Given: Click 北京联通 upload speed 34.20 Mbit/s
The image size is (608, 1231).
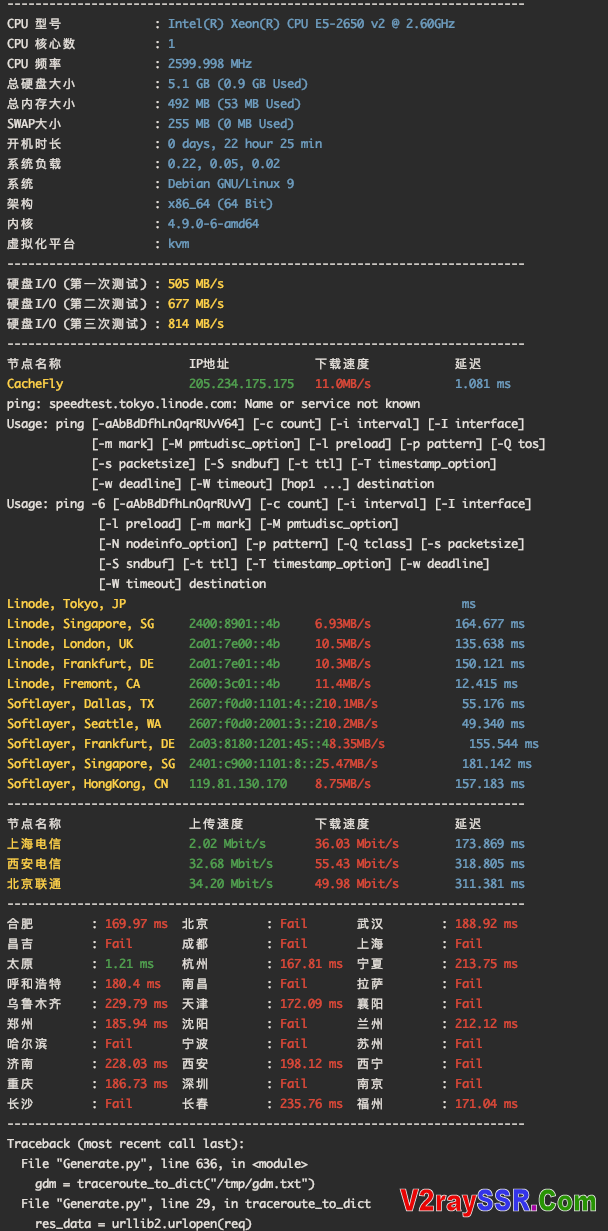Looking at the screenshot, I should tap(231, 883).
